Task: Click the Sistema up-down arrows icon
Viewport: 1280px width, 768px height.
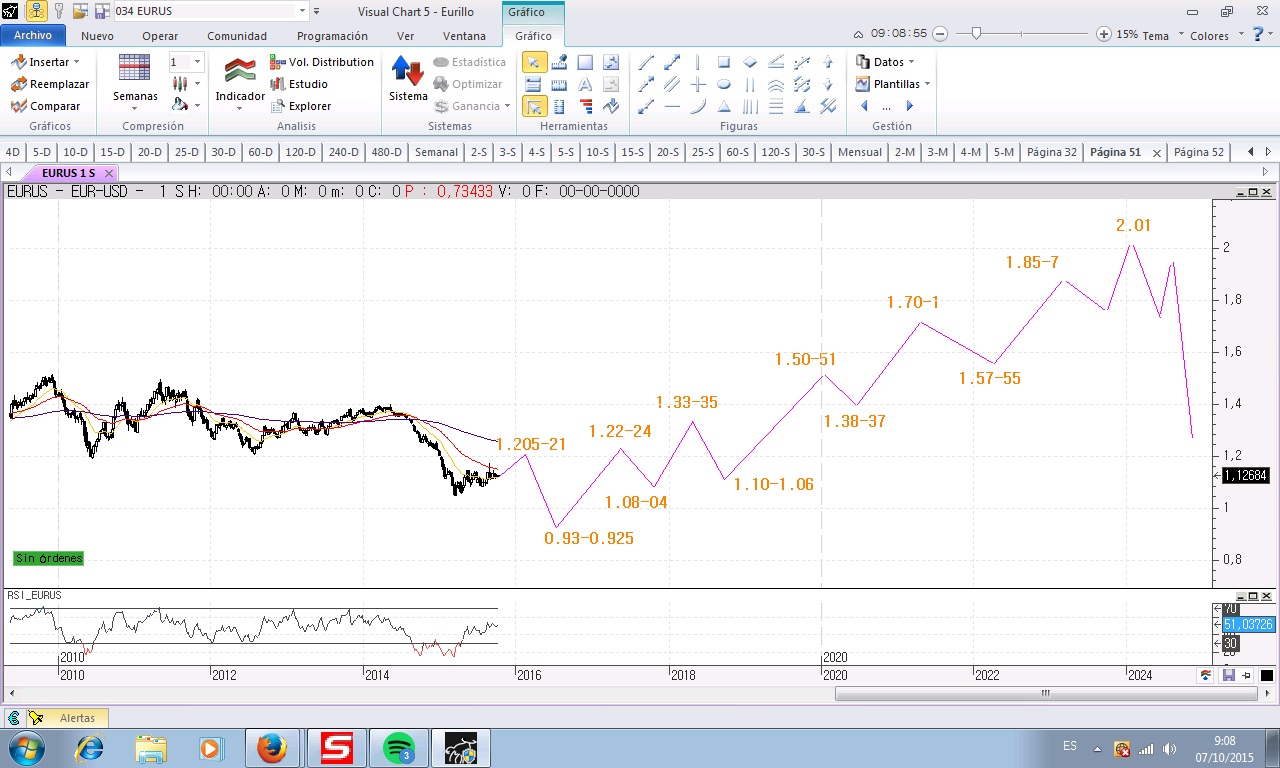Action: 408,71
